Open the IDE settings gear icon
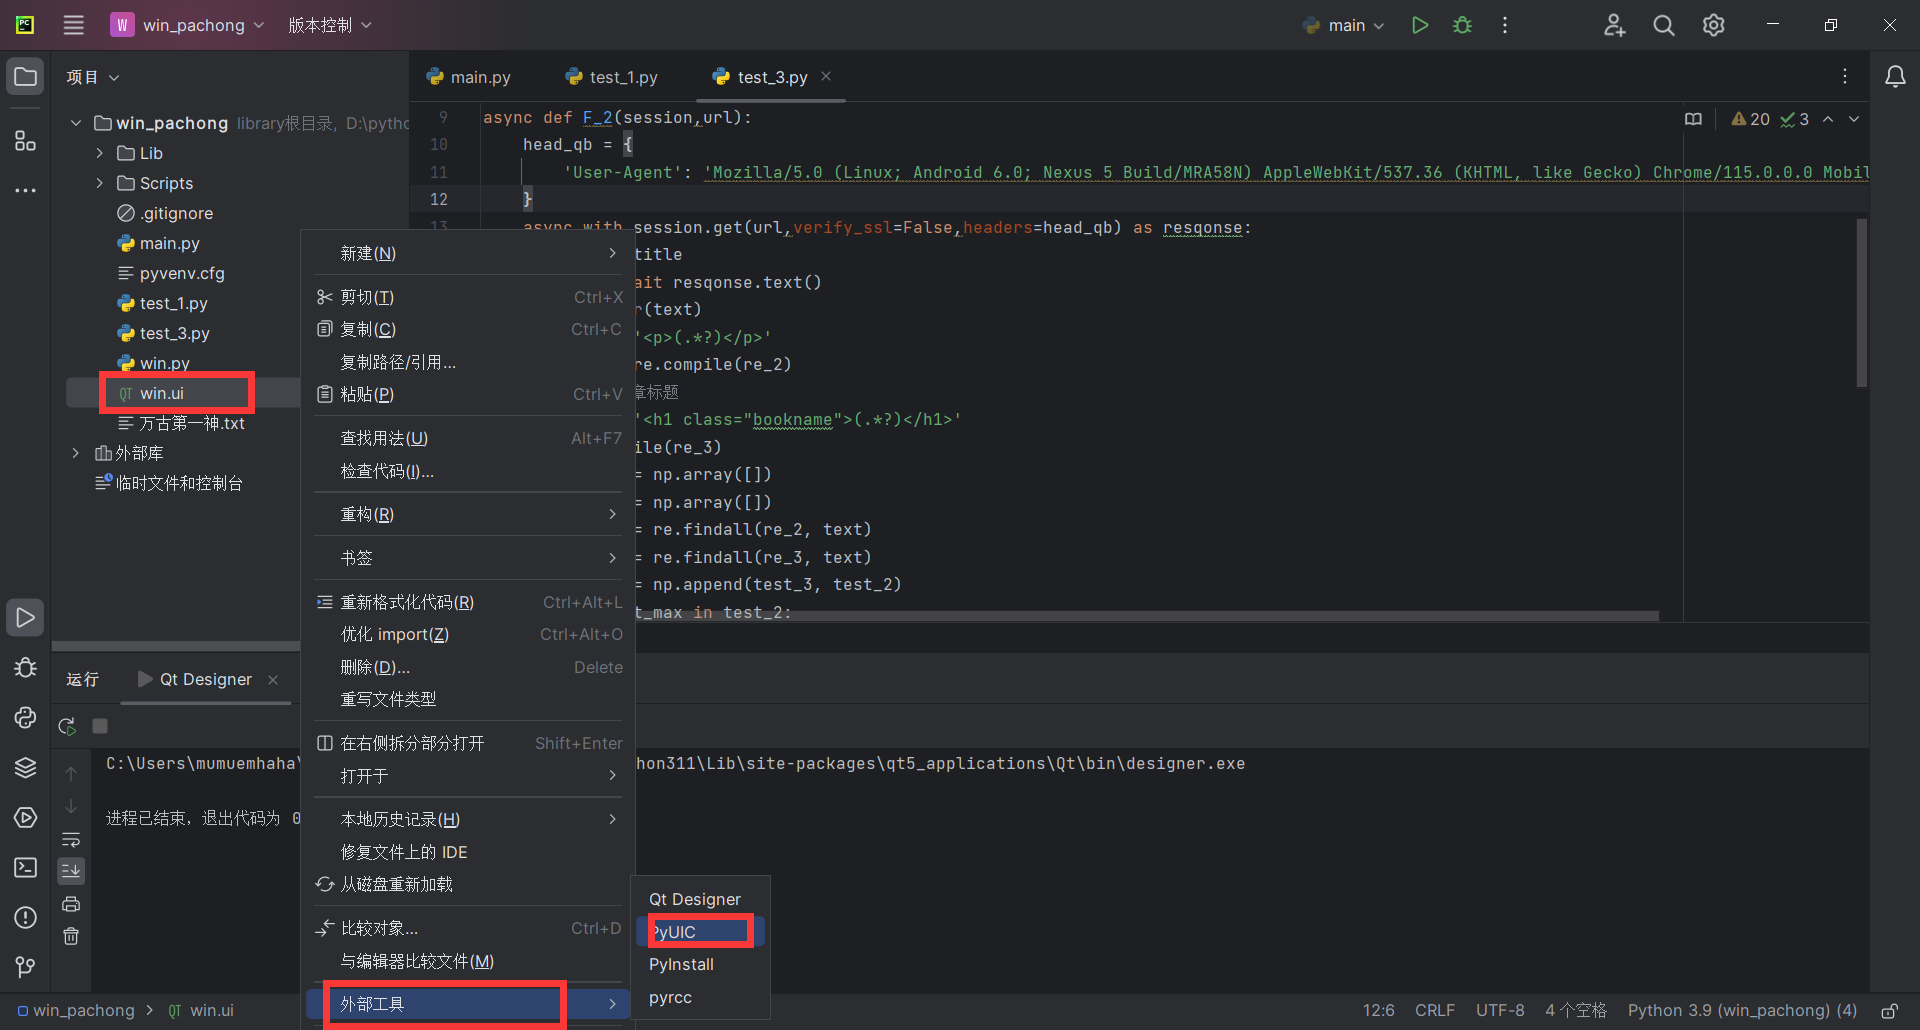Viewport: 1920px width, 1030px height. [x=1713, y=25]
